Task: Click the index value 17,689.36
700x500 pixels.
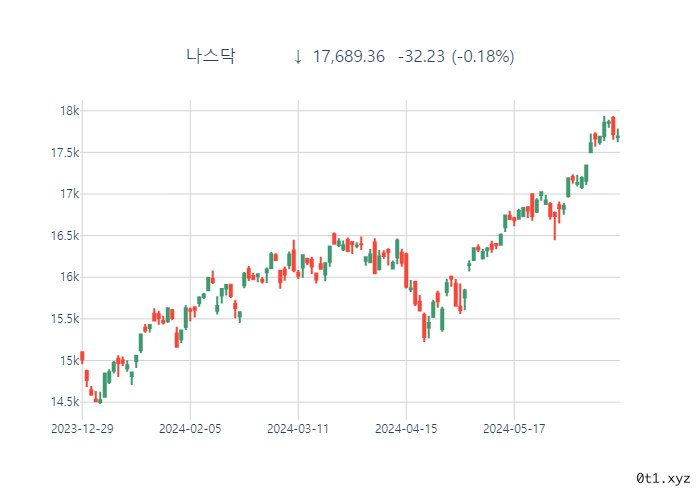Action: pyautogui.click(x=348, y=57)
